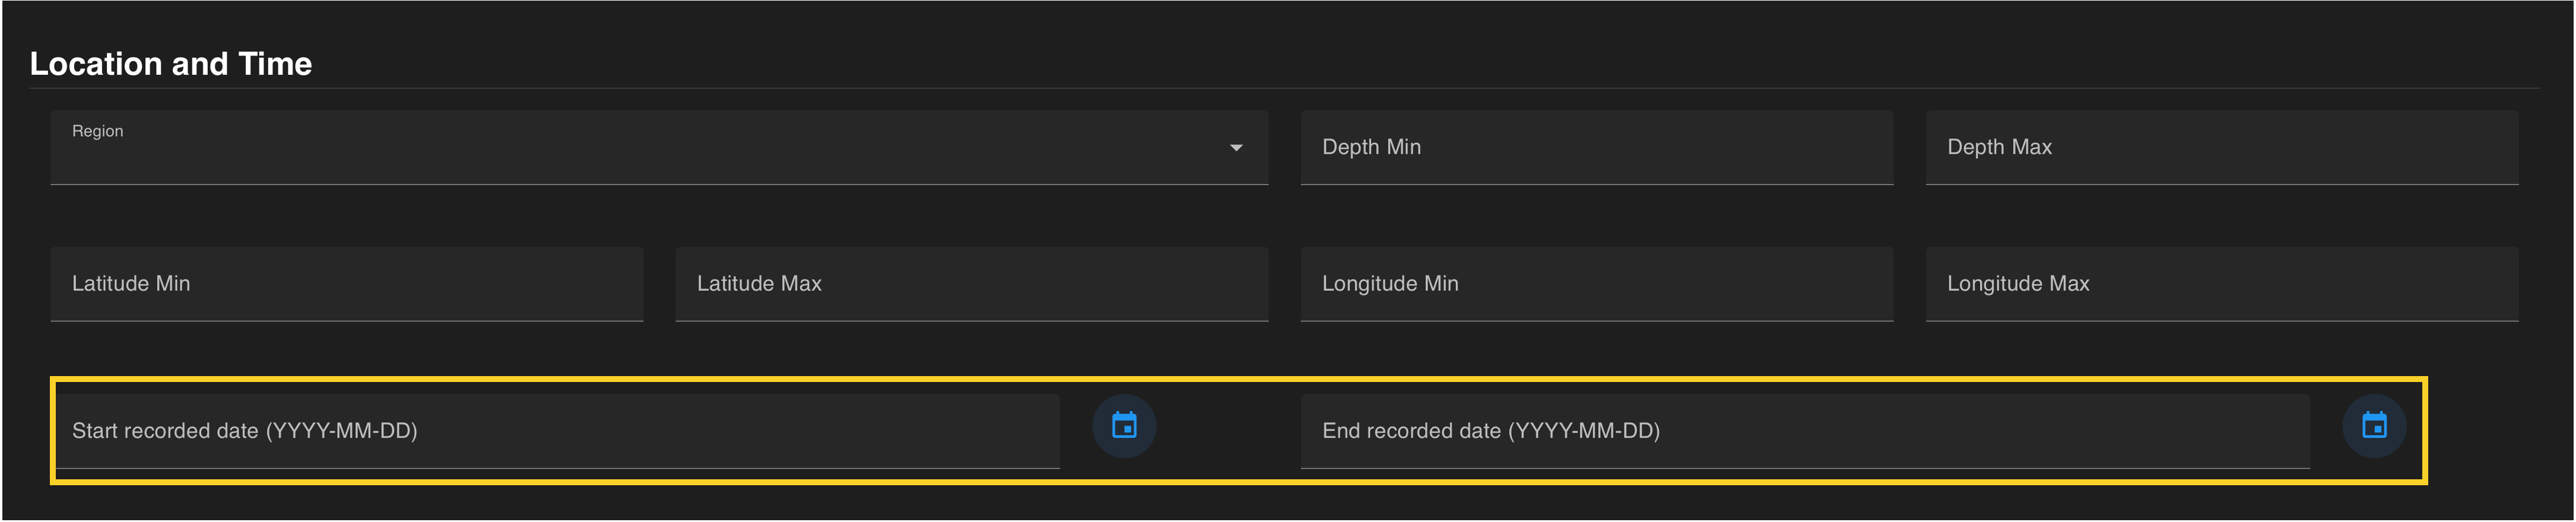The image size is (2576, 522).
Task: Click the Region label text
Action: click(x=97, y=131)
